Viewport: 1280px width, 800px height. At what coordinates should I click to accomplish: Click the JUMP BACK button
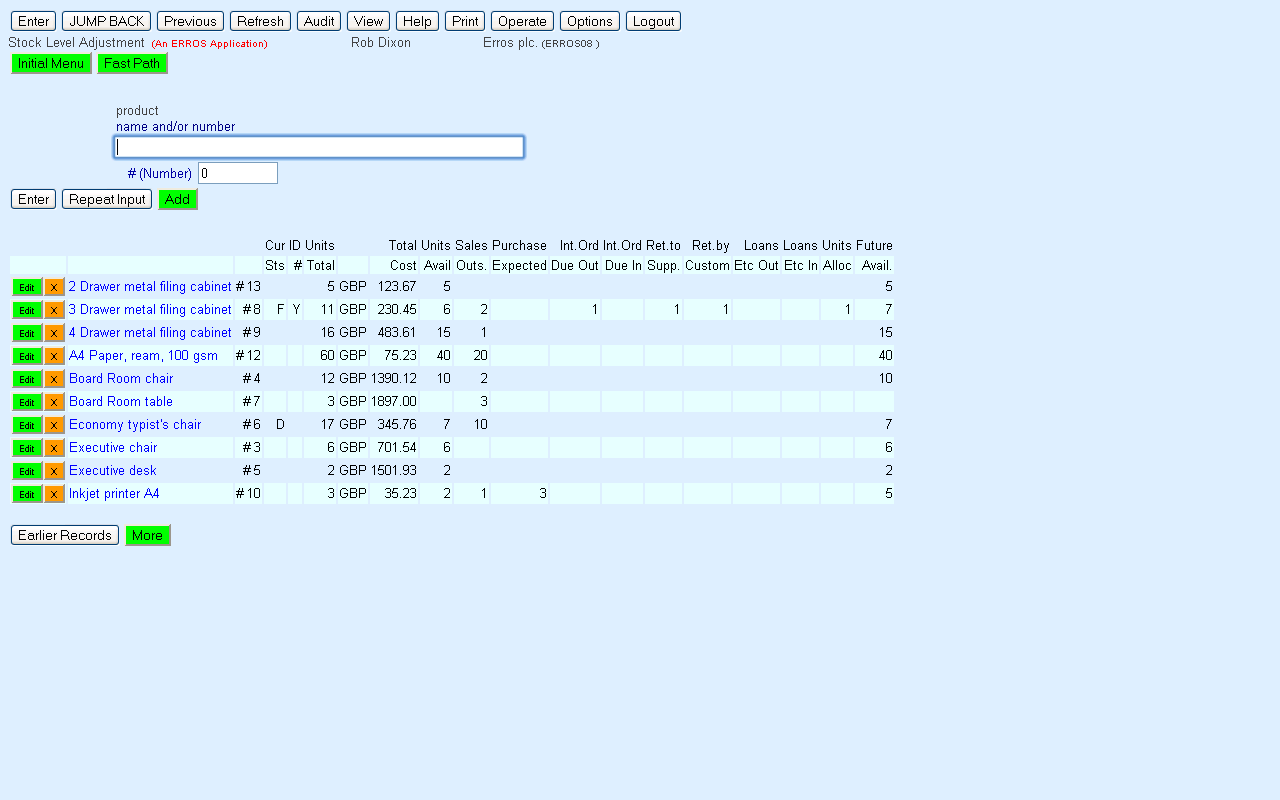[106, 21]
